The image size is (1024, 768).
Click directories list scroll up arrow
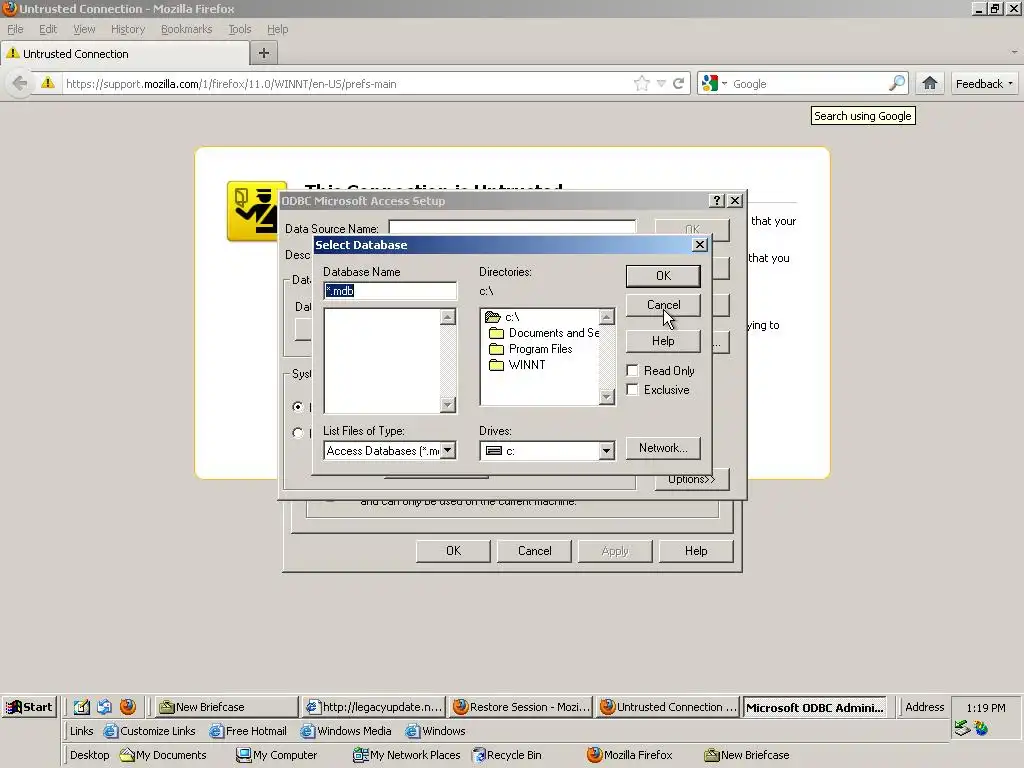[x=607, y=317]
